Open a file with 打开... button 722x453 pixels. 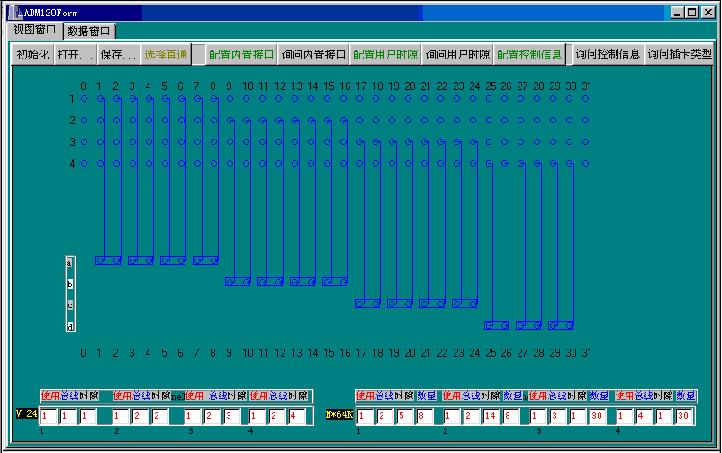coord(74,54)
